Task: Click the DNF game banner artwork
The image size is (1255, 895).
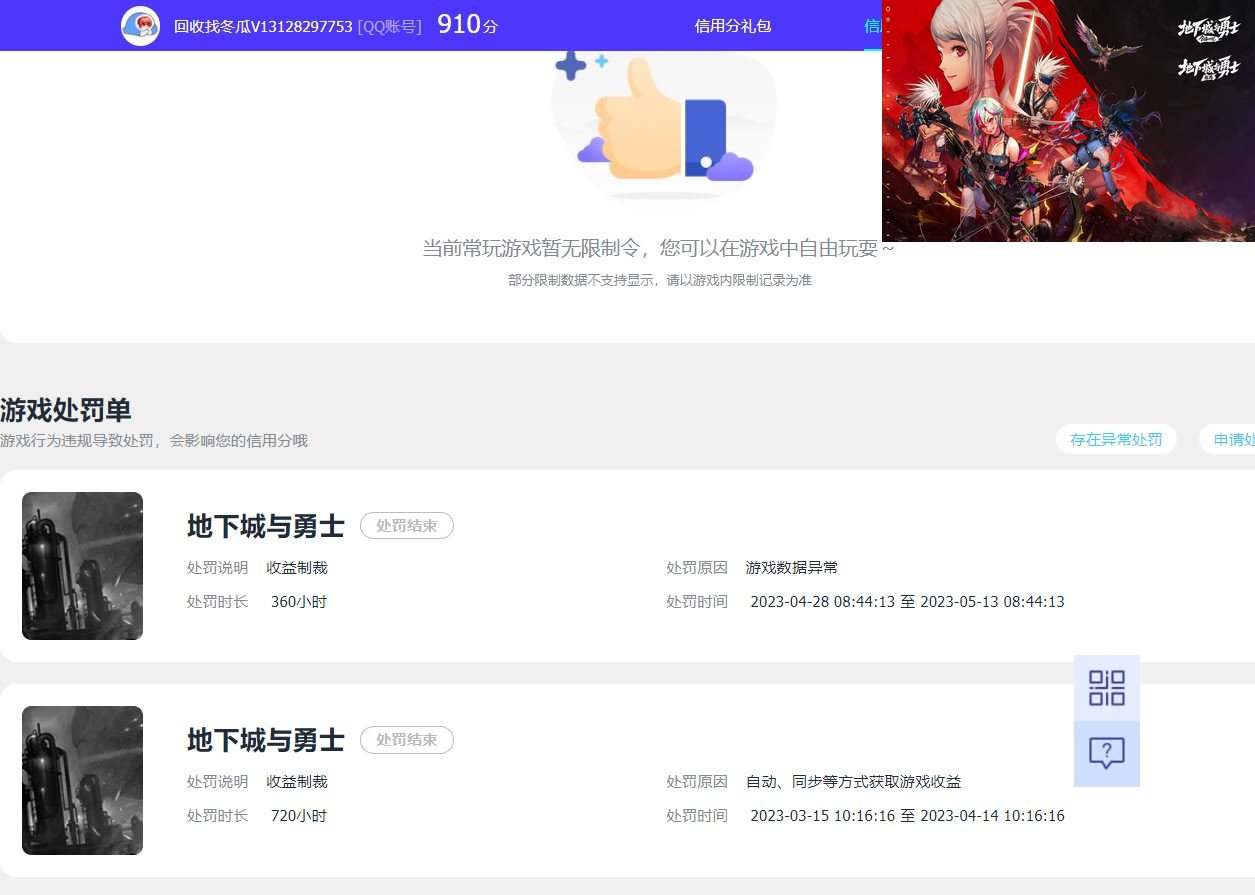Action: point(1068,120)
